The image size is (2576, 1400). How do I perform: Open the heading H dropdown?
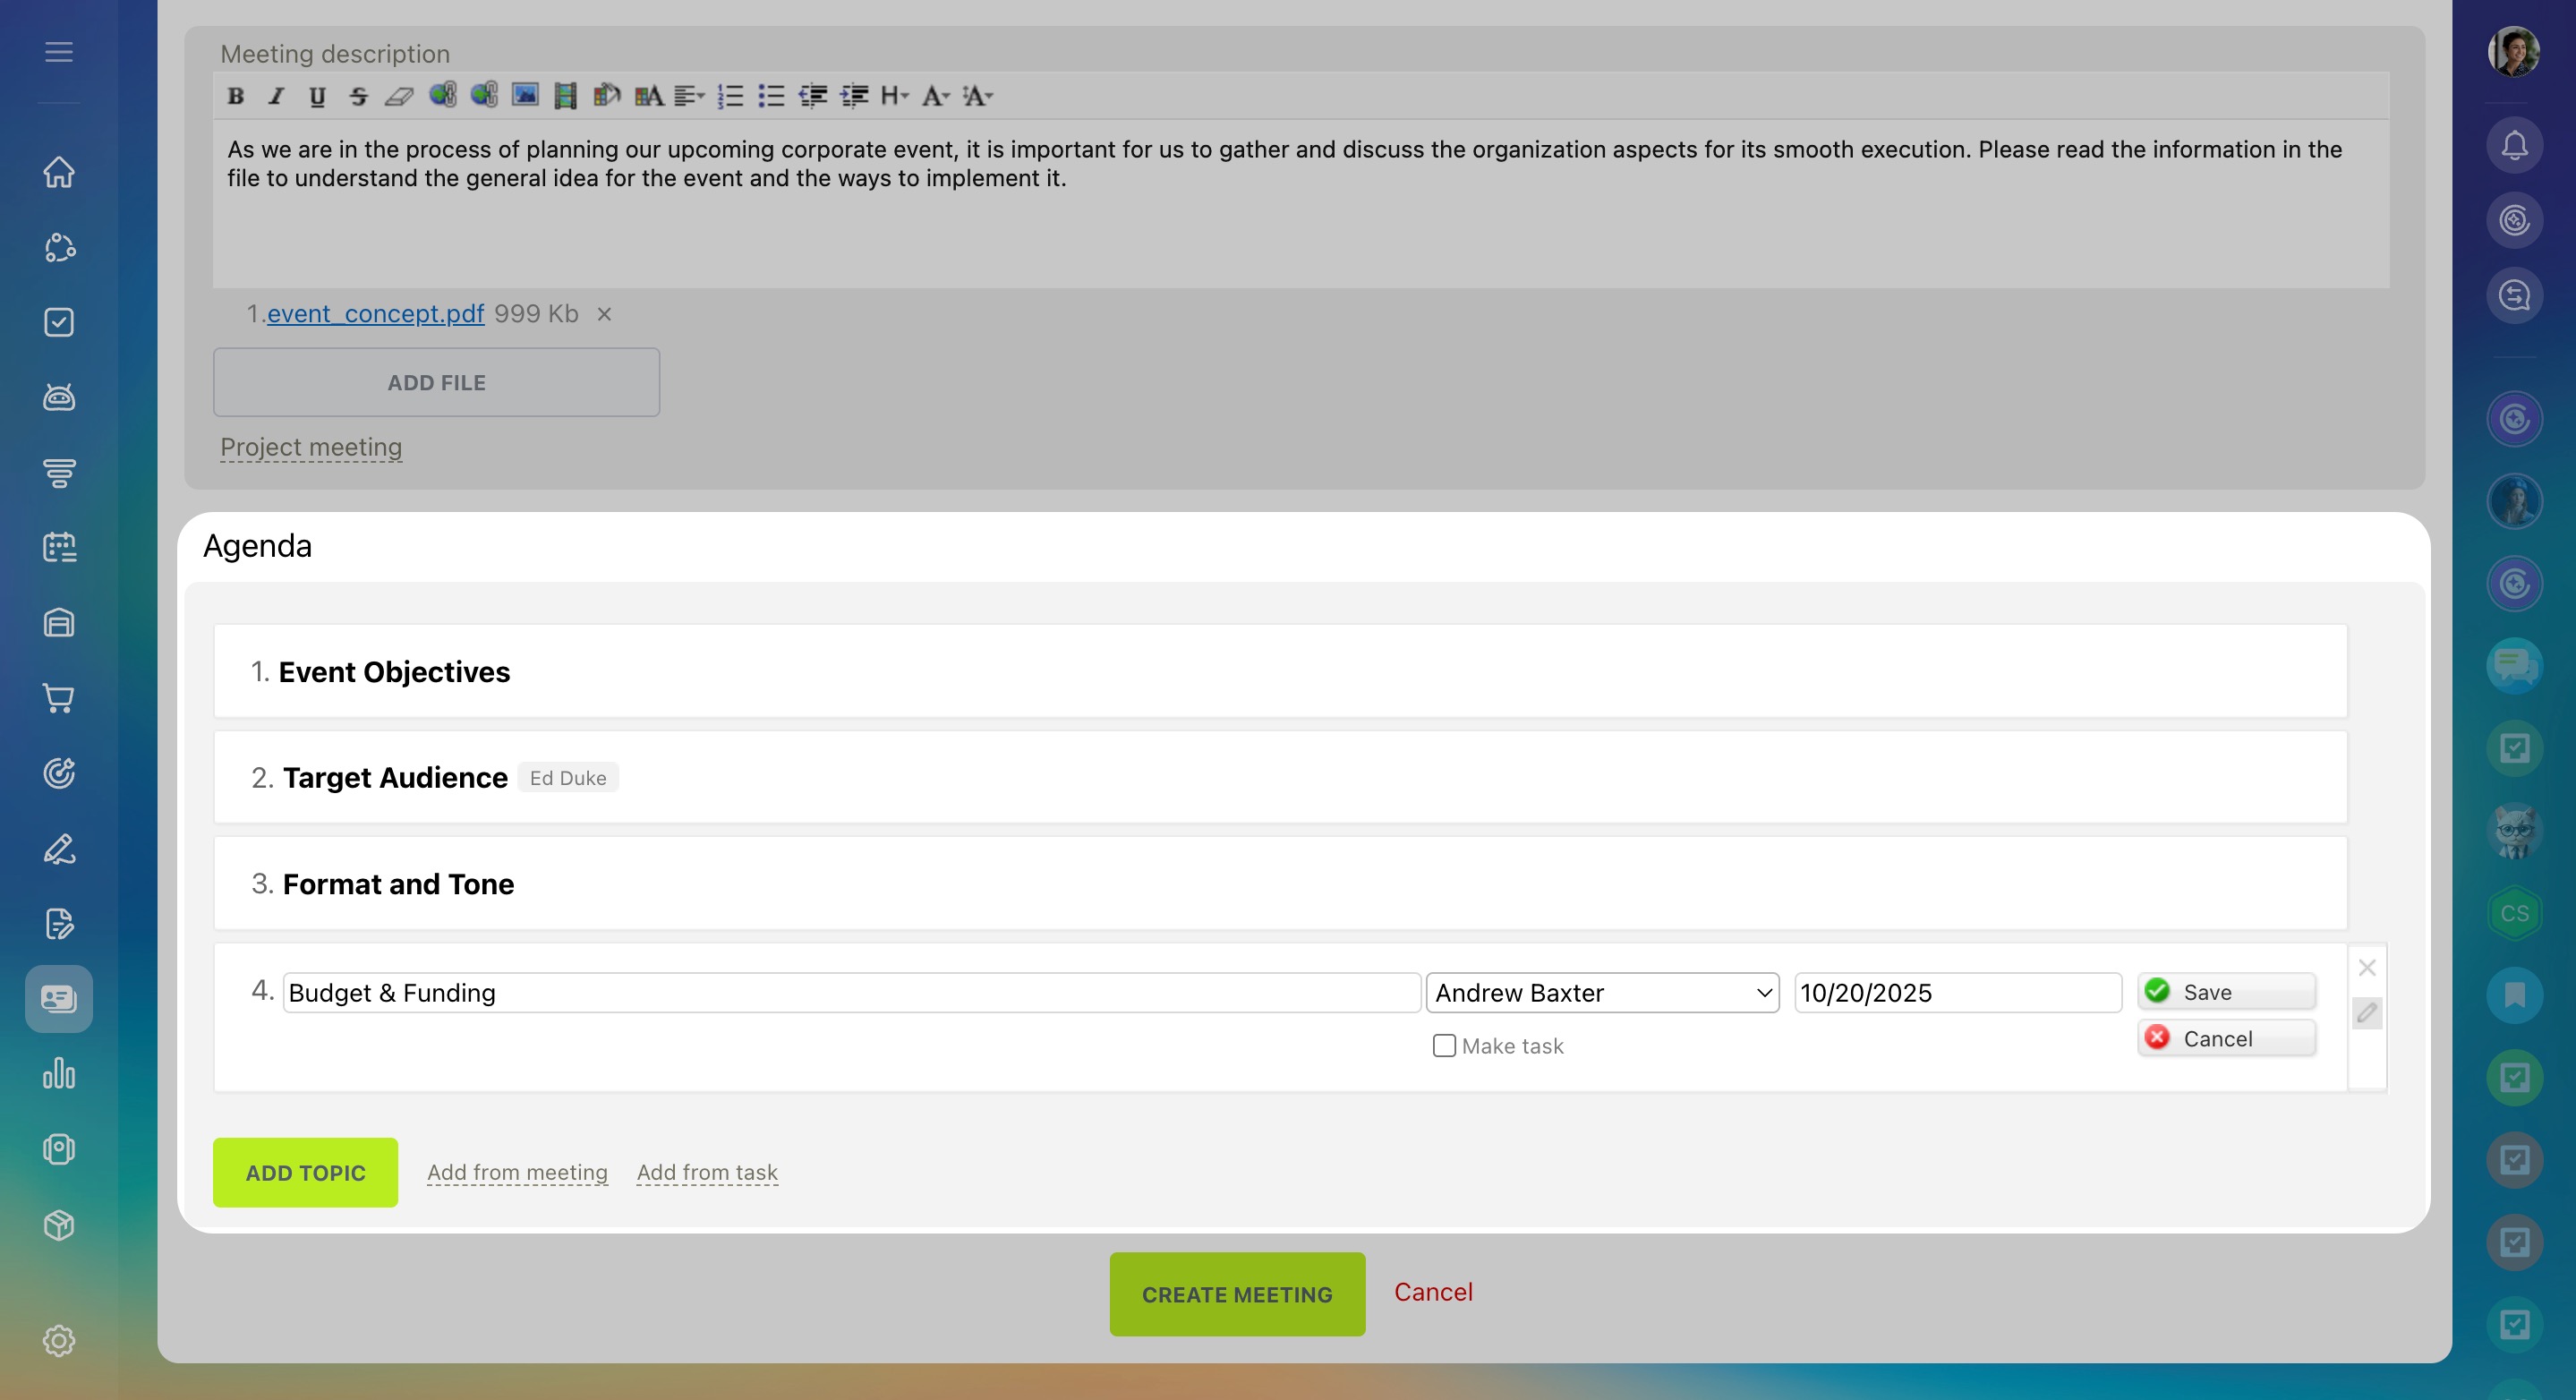pyautogui.click(x=894, y=96)
